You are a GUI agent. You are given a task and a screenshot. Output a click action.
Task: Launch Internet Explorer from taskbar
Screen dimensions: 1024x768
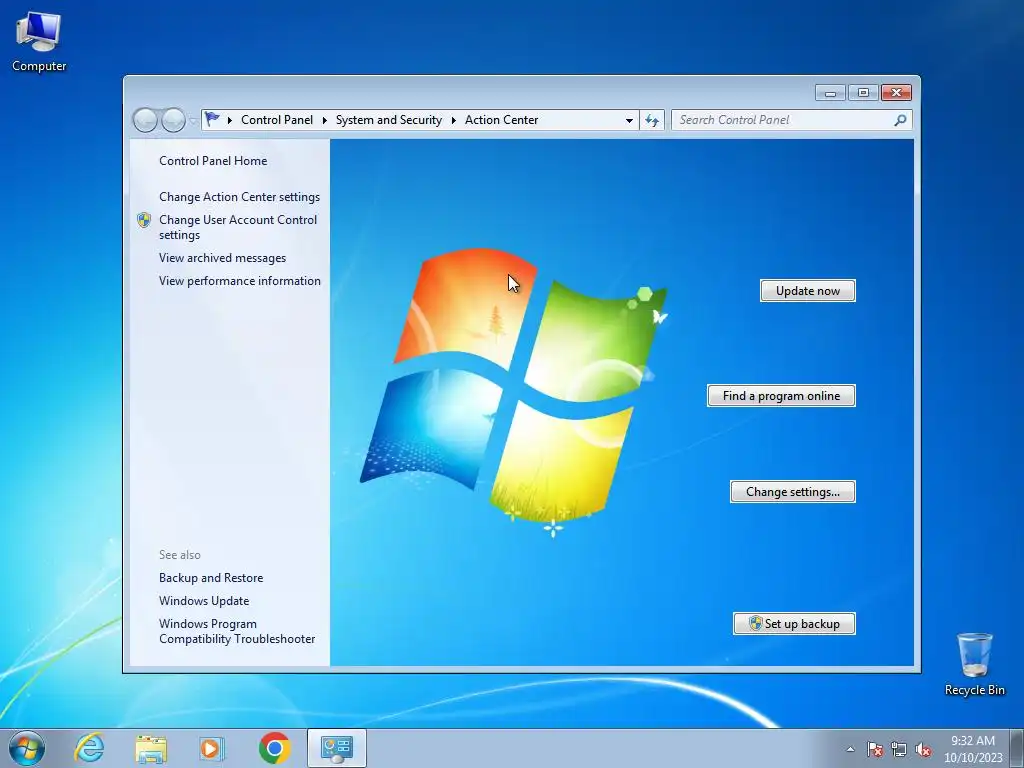[89, 748]
